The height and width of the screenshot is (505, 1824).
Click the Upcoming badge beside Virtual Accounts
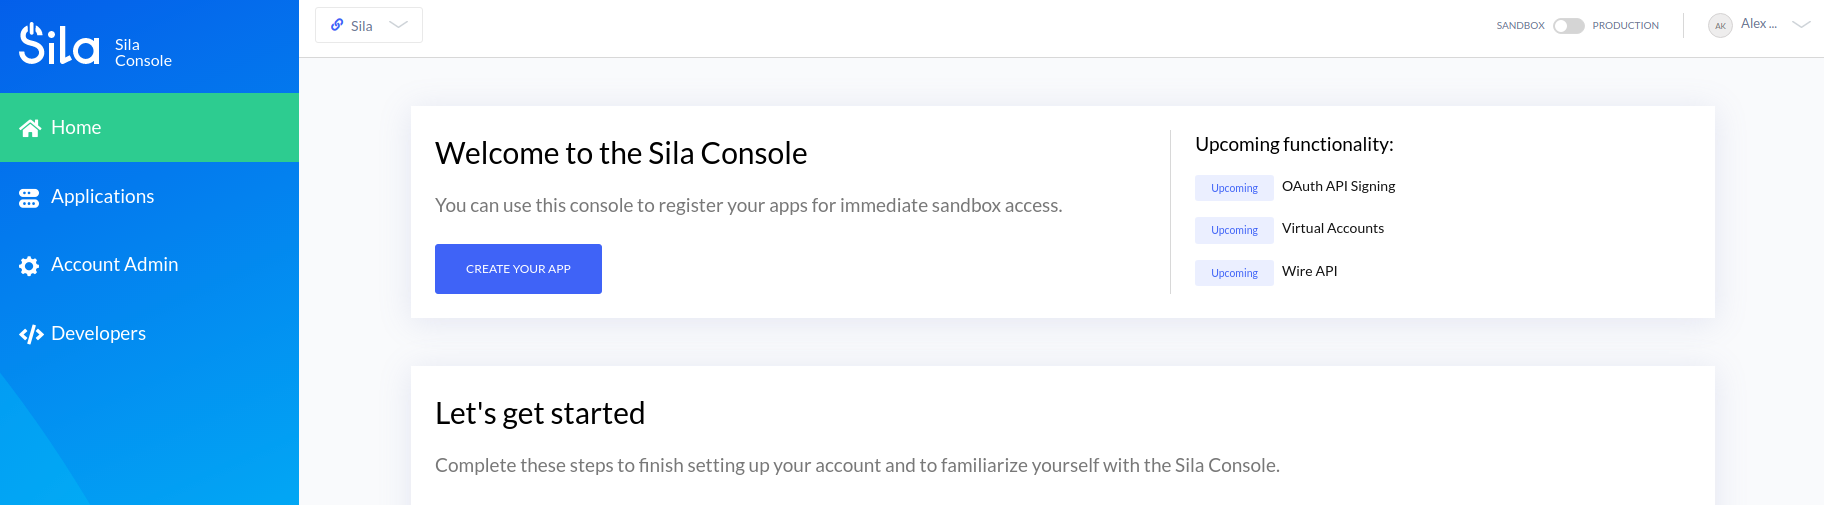click(x=1234, y=230)
